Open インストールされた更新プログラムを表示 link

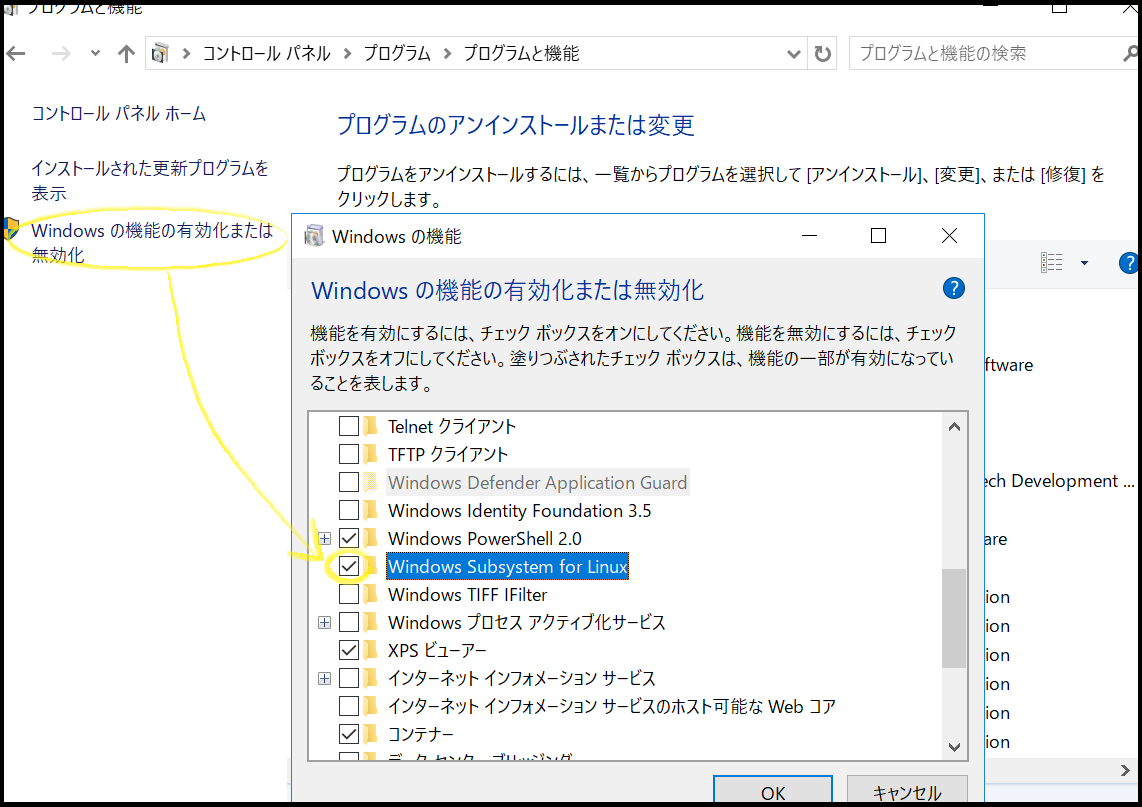pyautogui.click(x=149, y=181)
